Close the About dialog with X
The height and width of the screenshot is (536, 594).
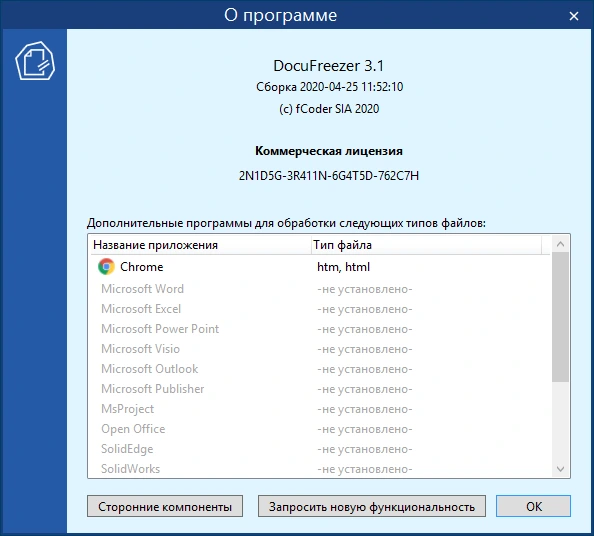tap(574, 16)
